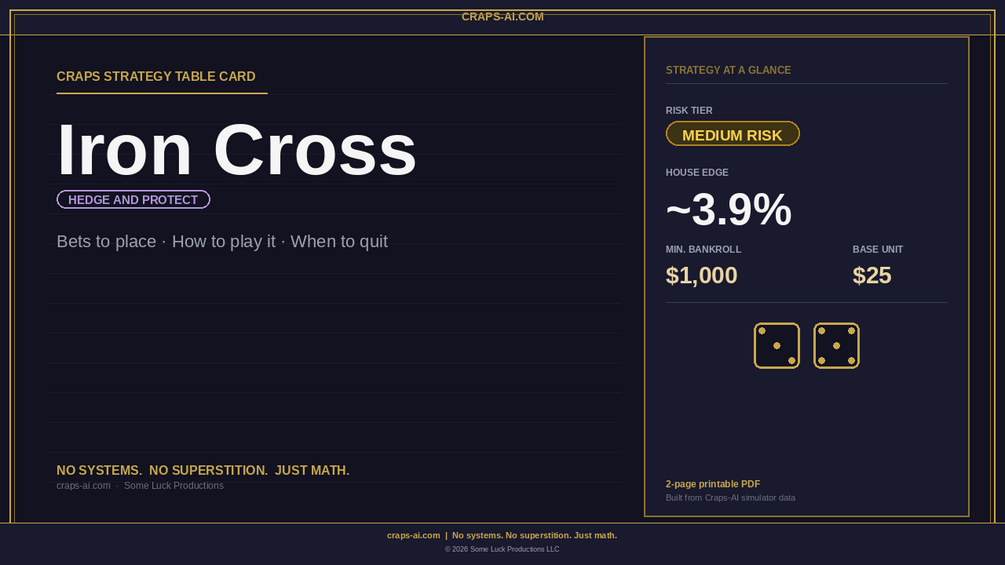Click the CRAPS STRATEGY TABLE CARD heading
The height and width of the screenshot is (565, 1005).
[x=156, y=76]
